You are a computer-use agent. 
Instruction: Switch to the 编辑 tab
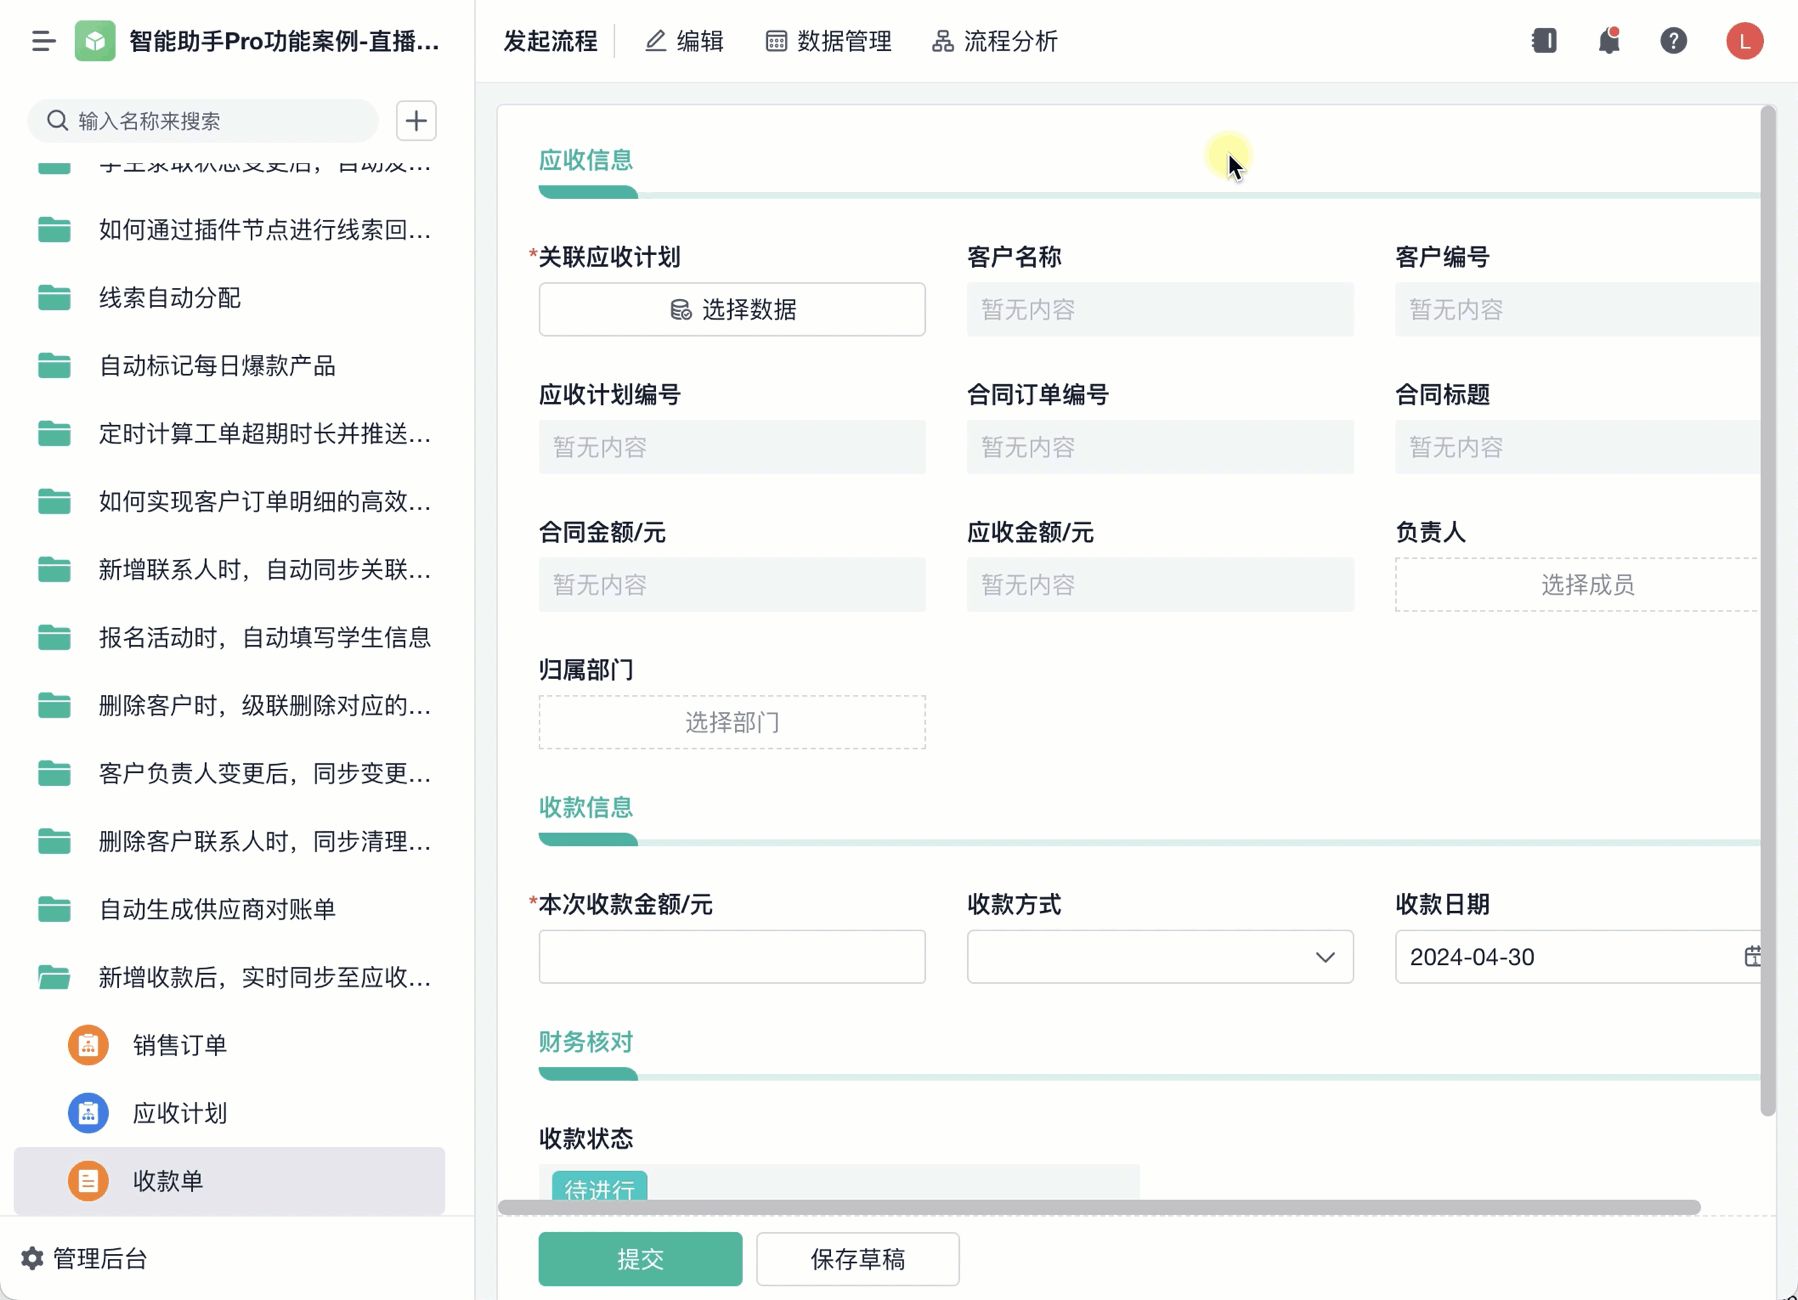pyautogui.click(x=684, y=41)
